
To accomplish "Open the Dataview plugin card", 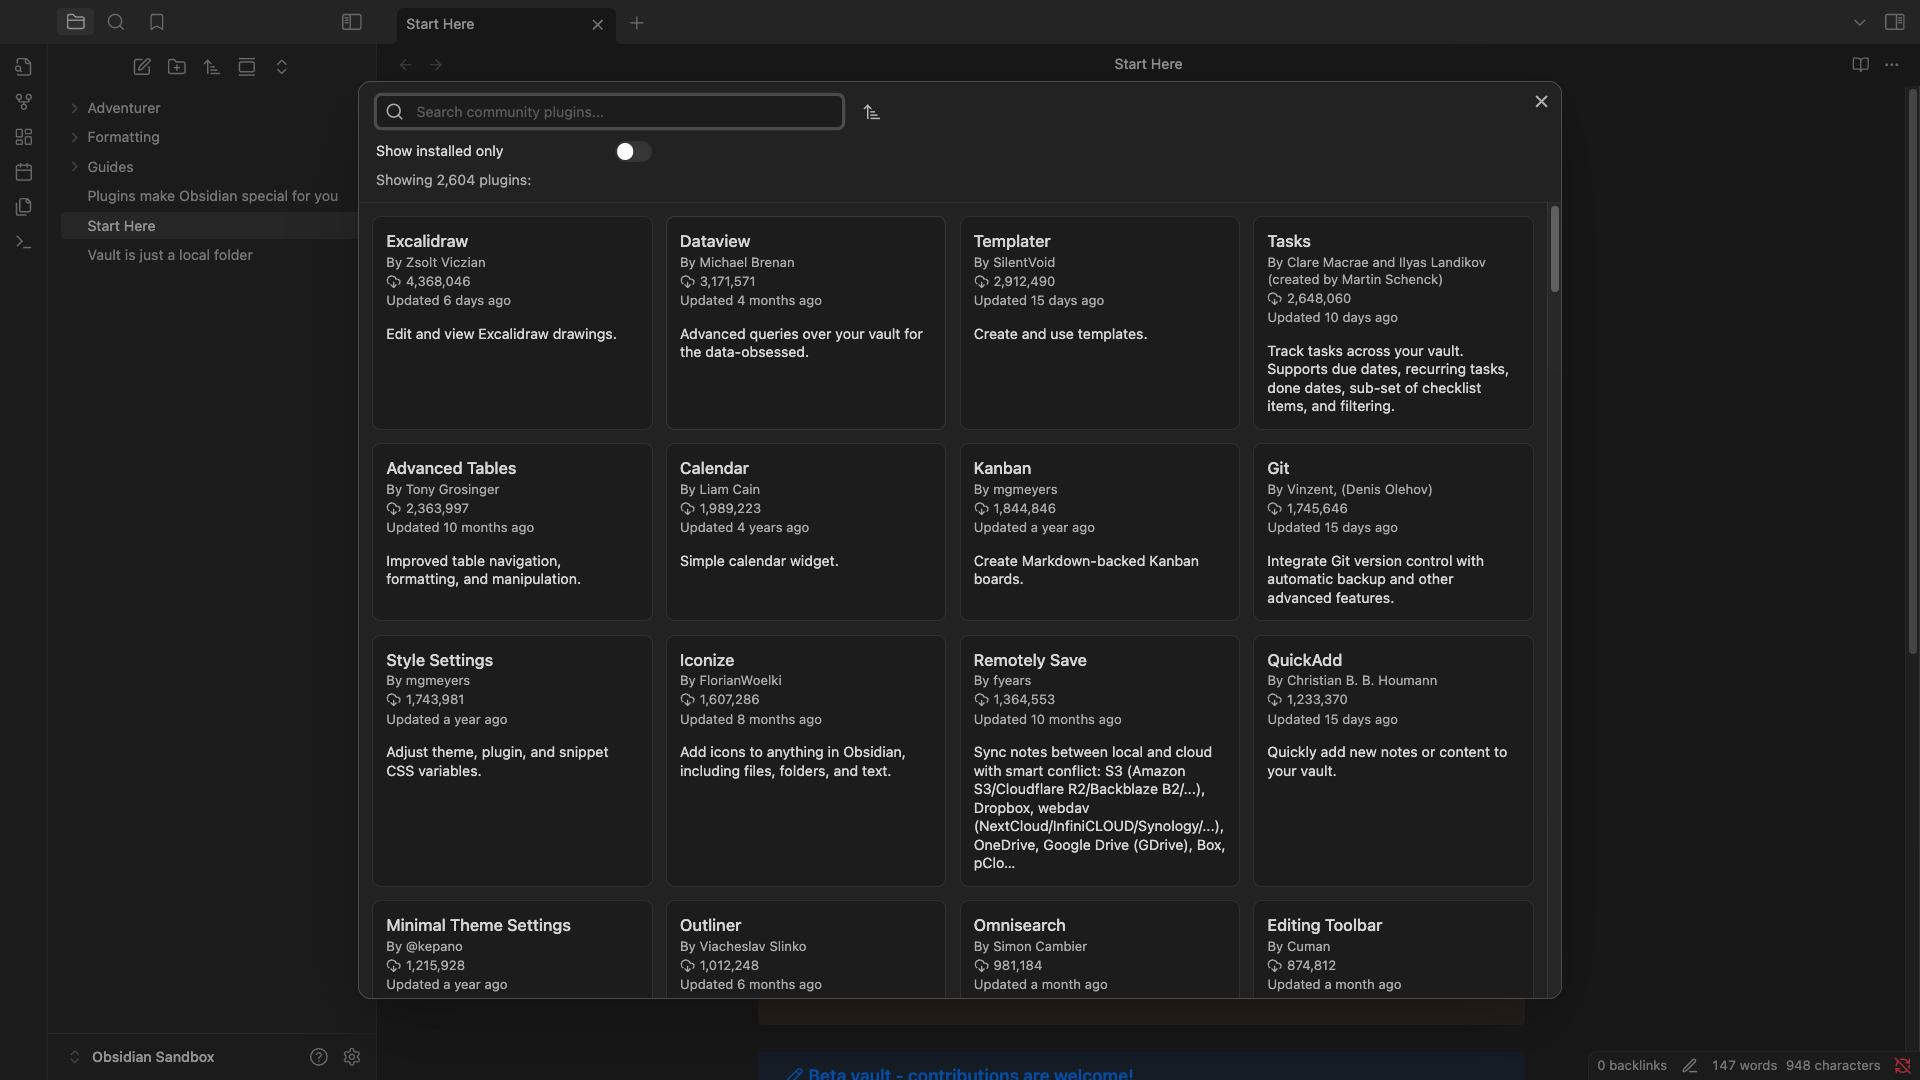I will coord(806,323).
